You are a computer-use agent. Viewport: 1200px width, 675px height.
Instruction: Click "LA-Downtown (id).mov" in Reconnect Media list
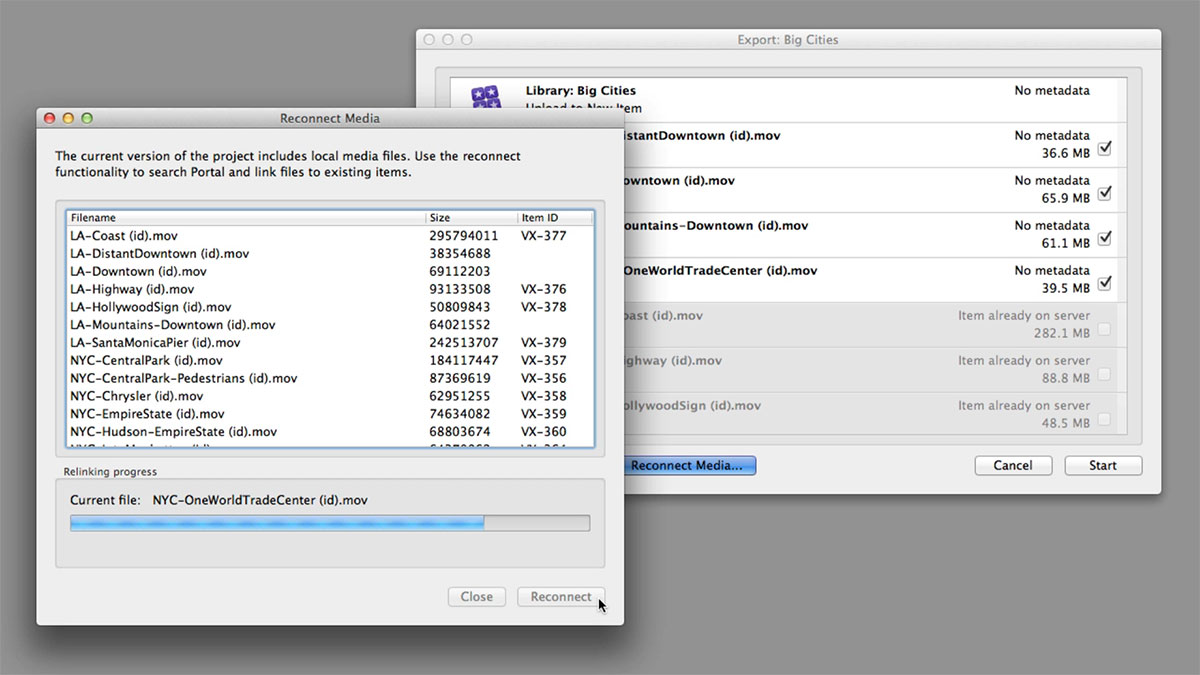pyautogui.click(x=138, y=272)
